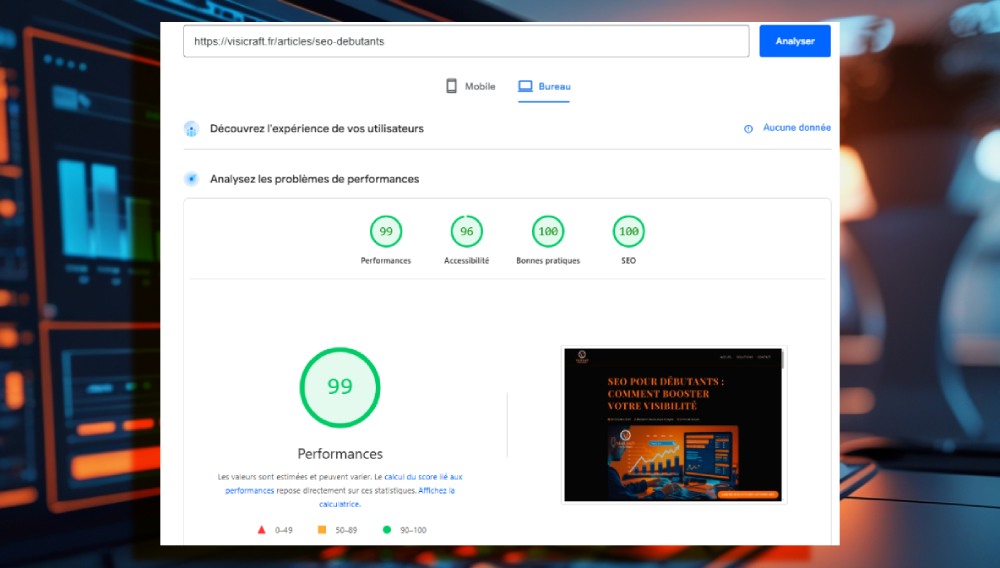The image size is (1000, 568).
Task: Click the laptop Bureau icon
Action: coord(525,86)
